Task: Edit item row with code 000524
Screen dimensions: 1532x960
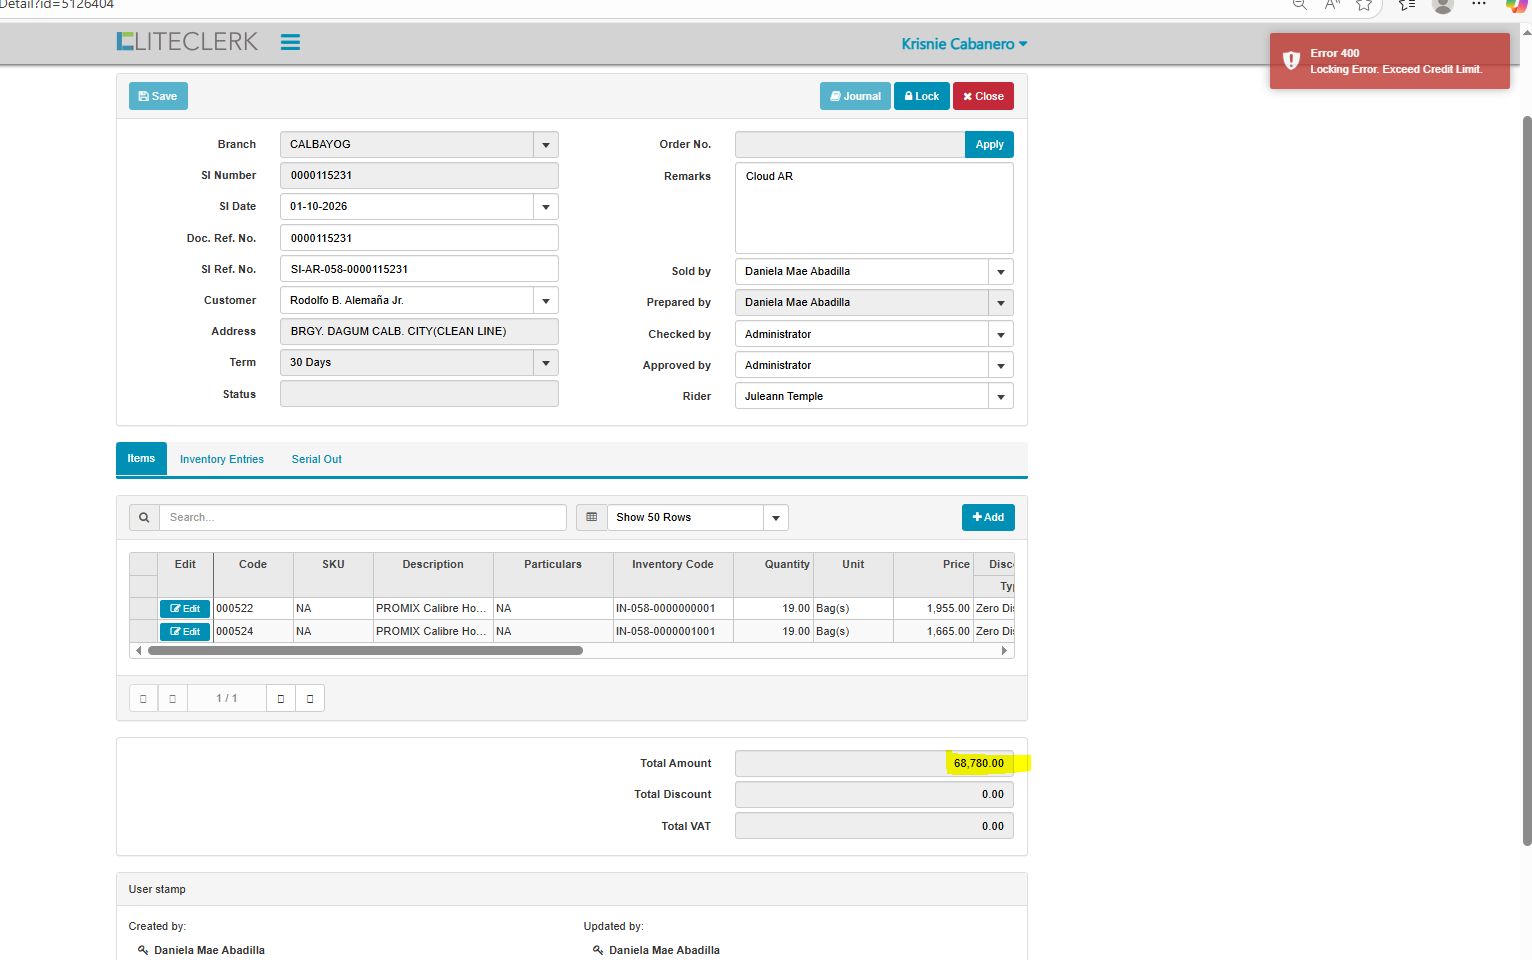Action: click(185, 632)
